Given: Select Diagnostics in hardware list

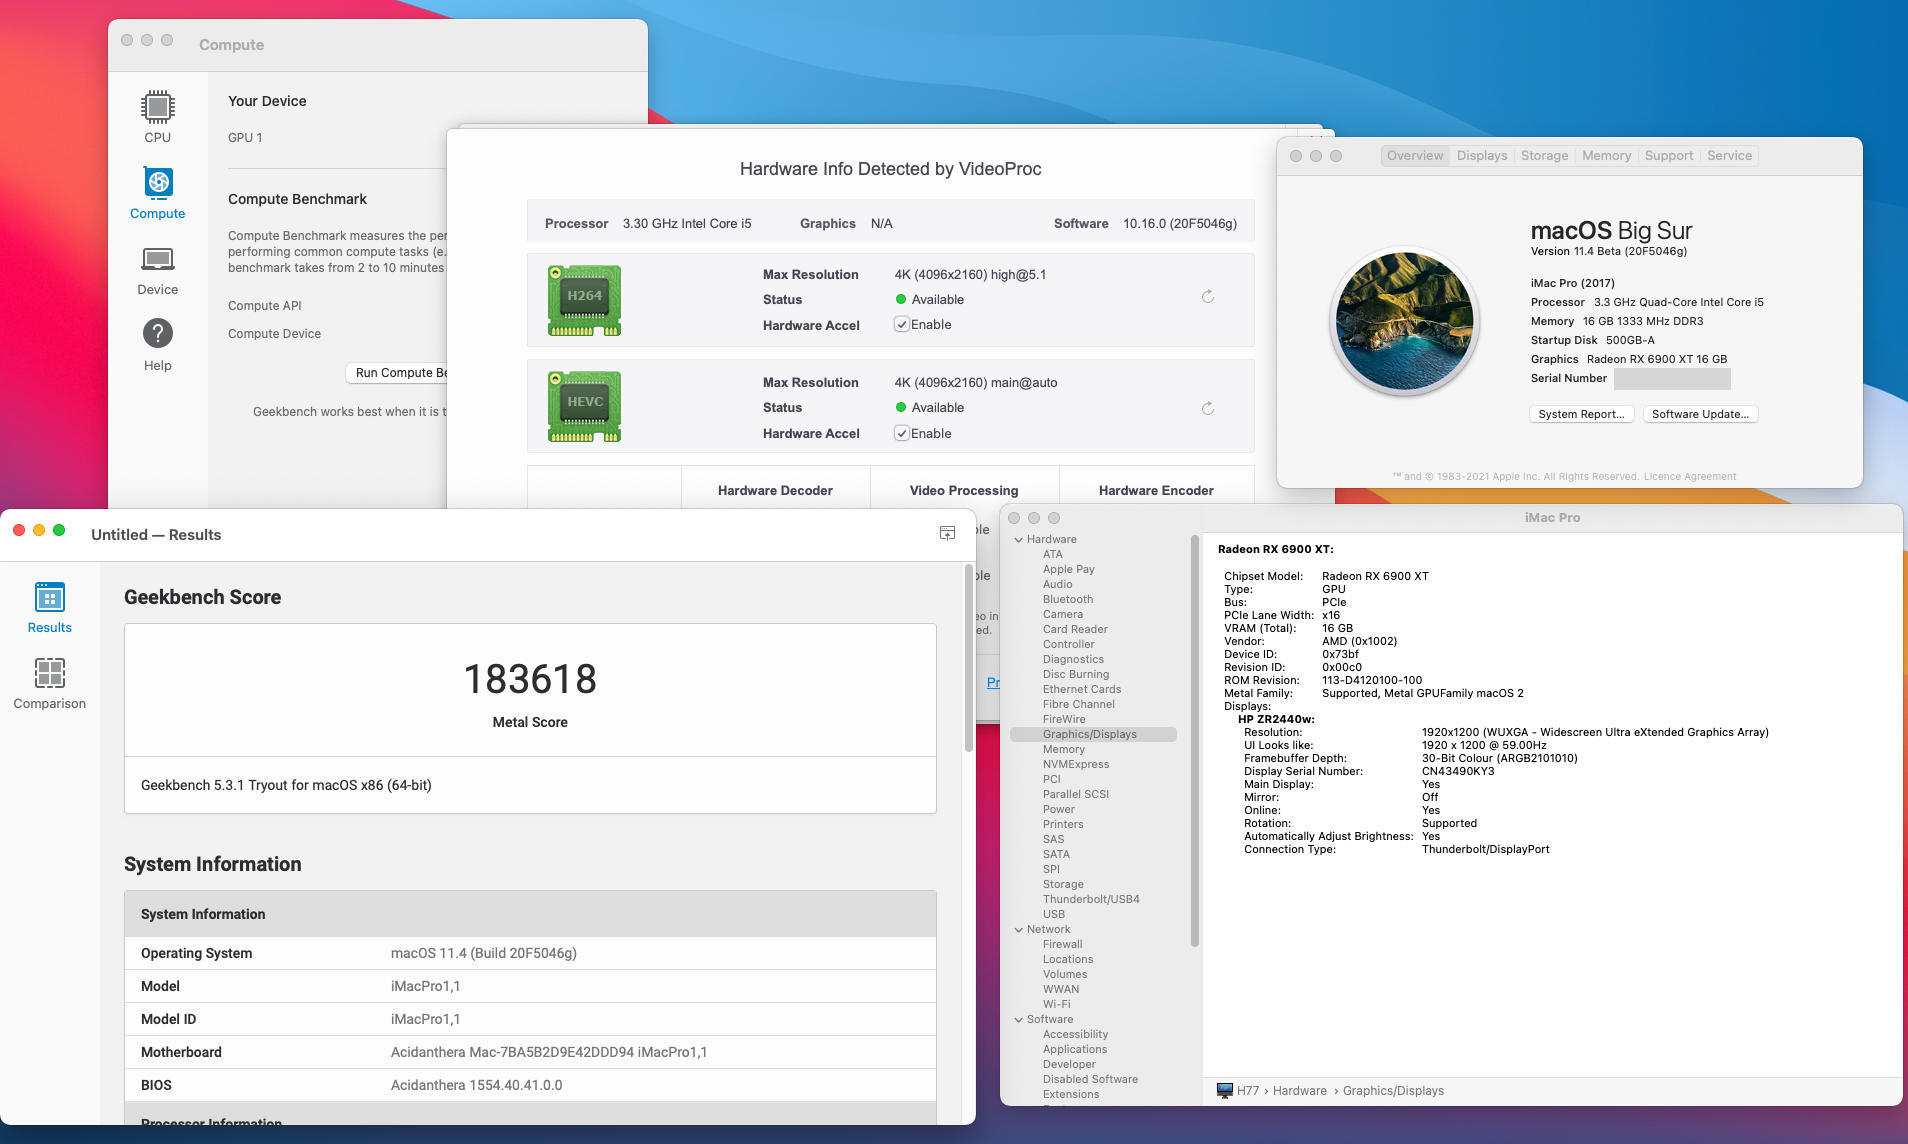Looking at the screenshot, I should (1073, 660).
